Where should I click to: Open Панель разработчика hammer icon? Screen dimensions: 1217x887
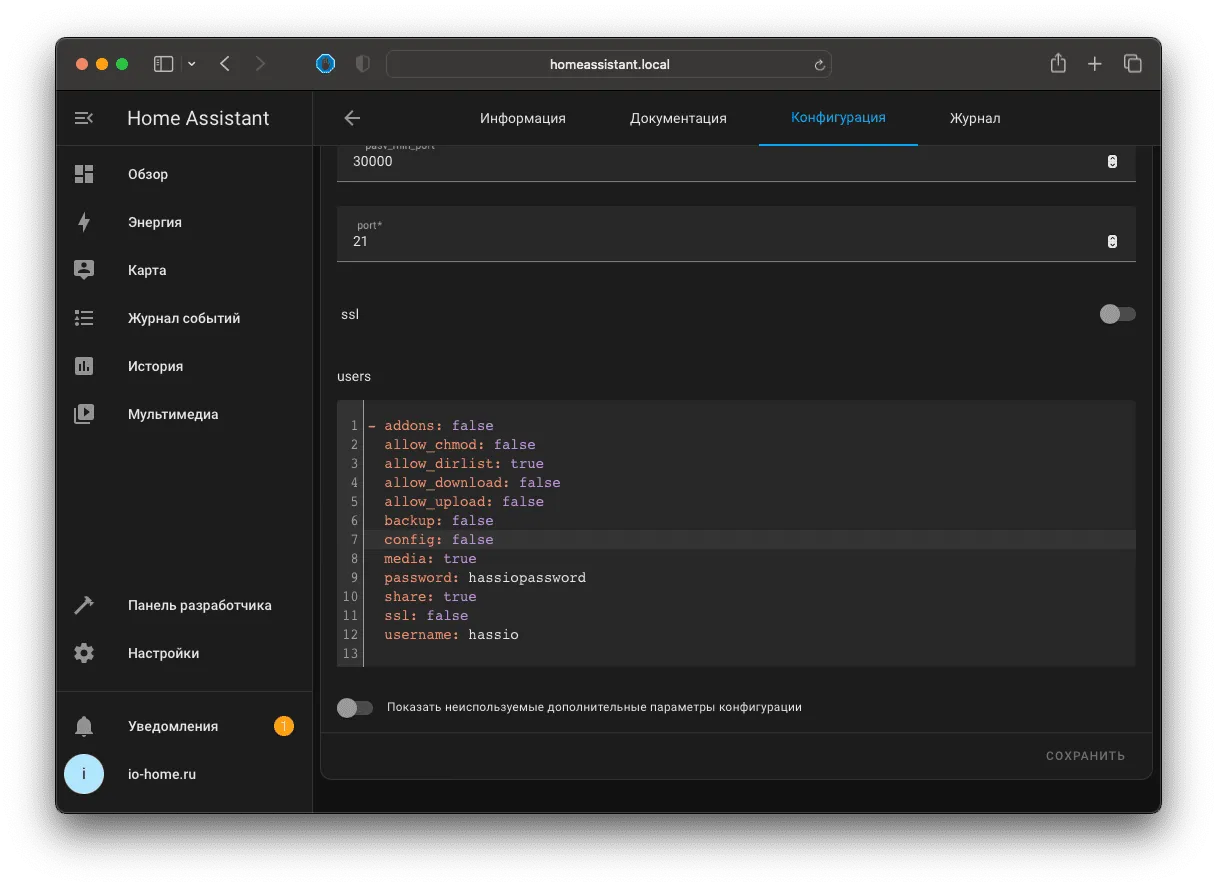(84, 605)
